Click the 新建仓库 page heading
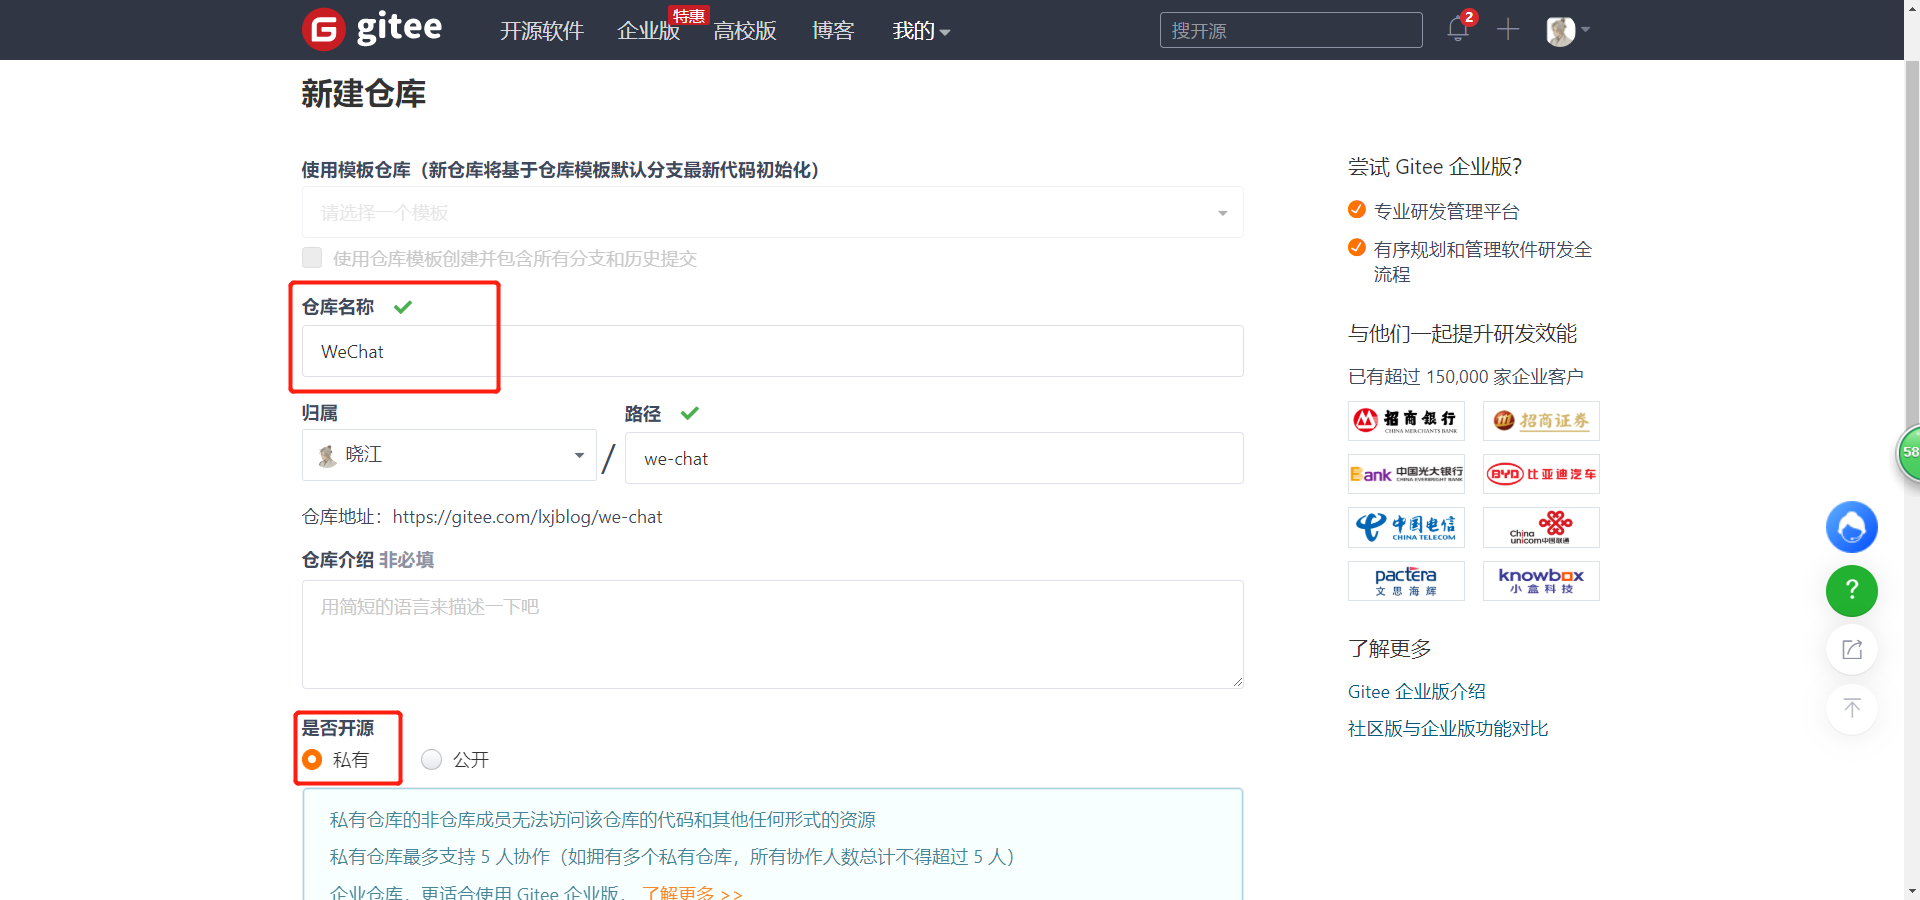The width and height of the screenshot is (1920, 900). point(364,94)
